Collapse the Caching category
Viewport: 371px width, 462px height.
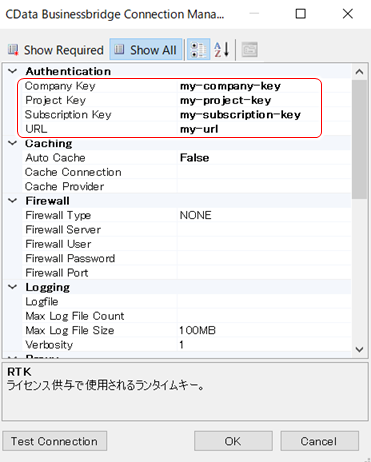13,143
